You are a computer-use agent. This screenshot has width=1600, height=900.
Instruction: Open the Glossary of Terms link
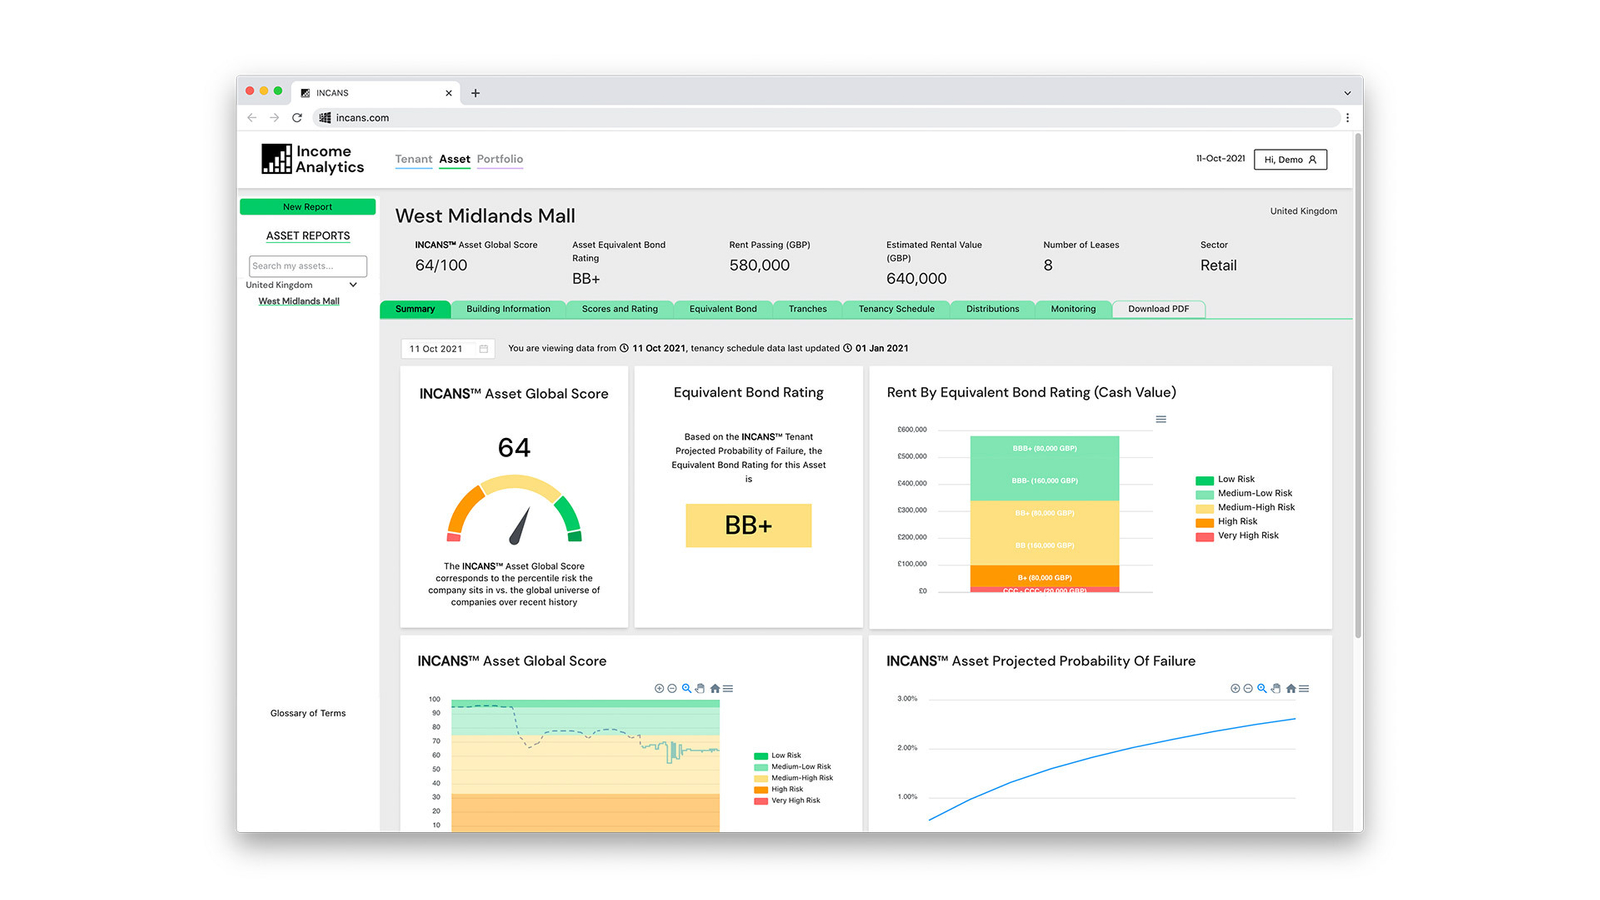pyautogui.click(x=307, y=713)
